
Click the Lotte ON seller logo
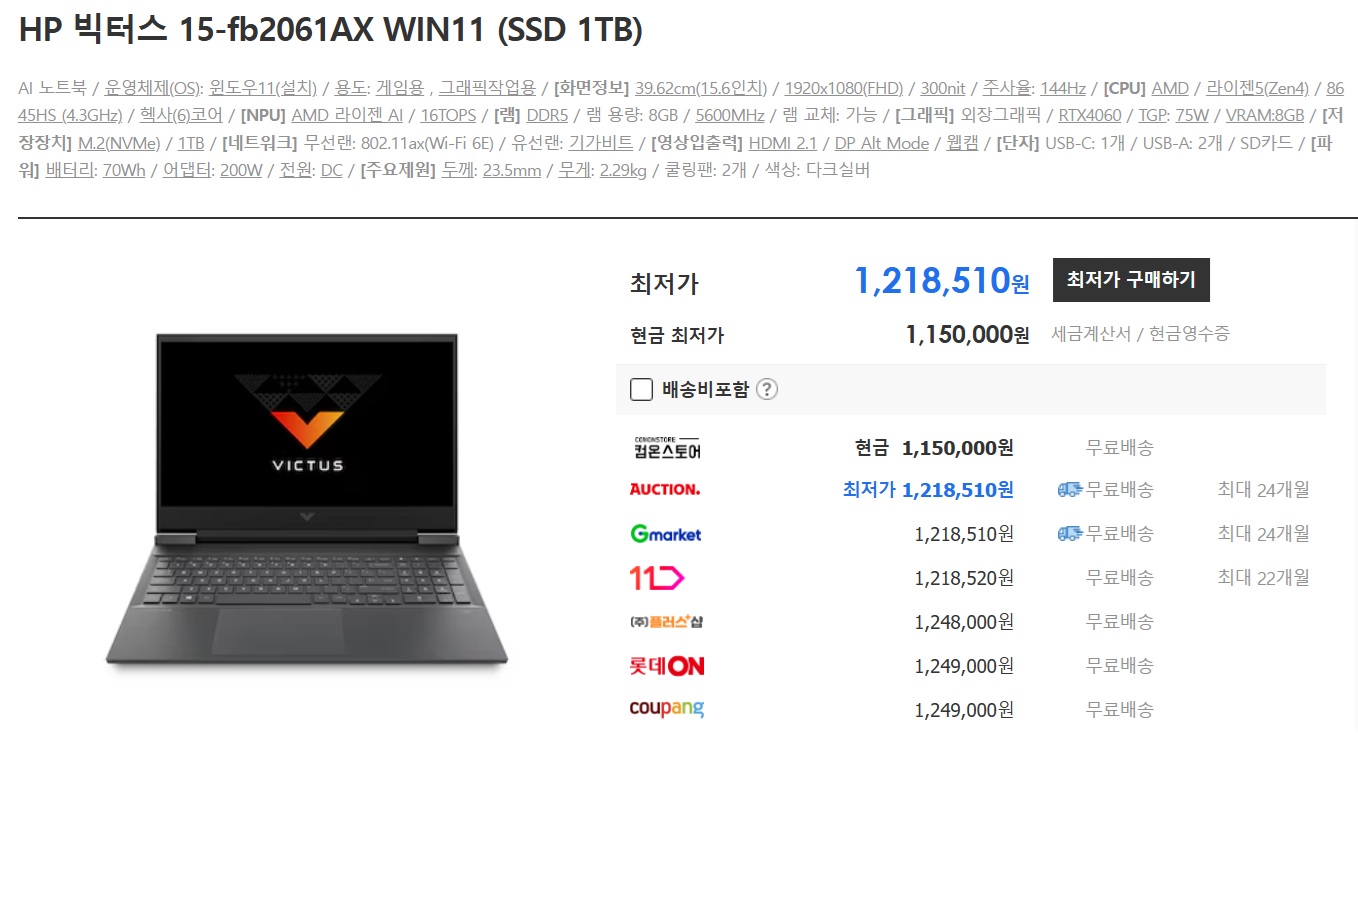click(667, 666)
